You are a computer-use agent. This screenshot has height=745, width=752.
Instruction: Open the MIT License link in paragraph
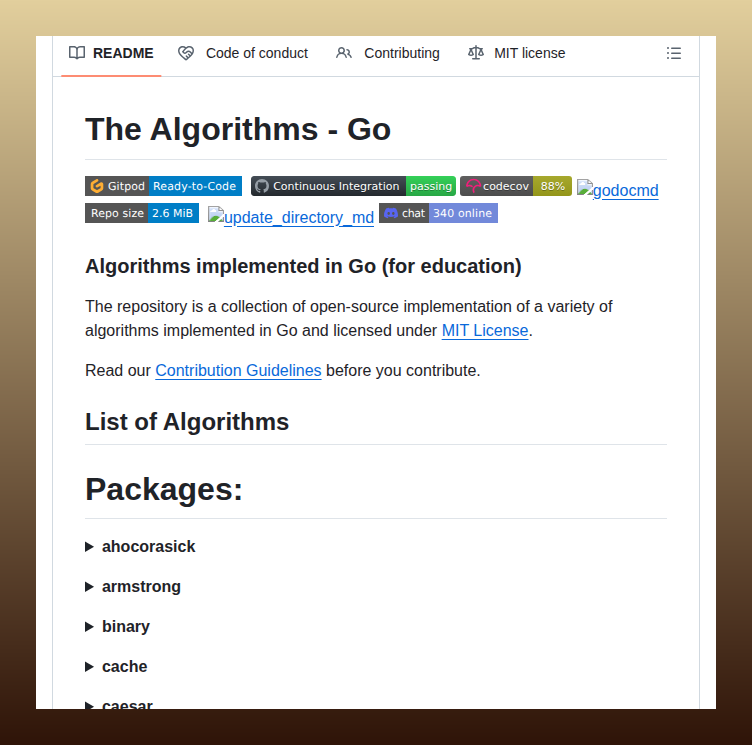(x=485, y=331)
